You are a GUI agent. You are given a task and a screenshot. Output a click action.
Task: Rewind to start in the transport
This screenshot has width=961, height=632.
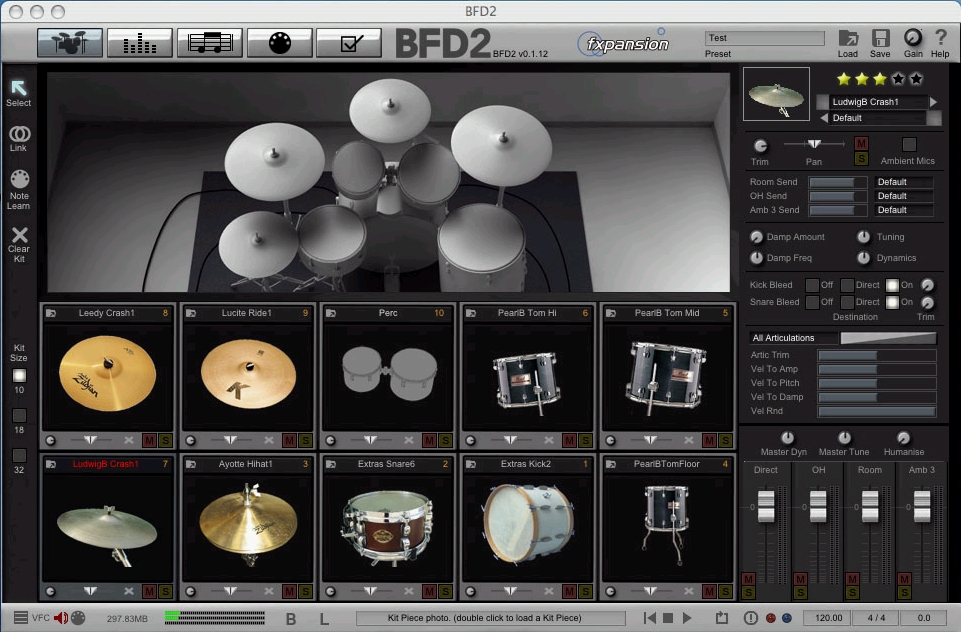(x=650, y=618)
